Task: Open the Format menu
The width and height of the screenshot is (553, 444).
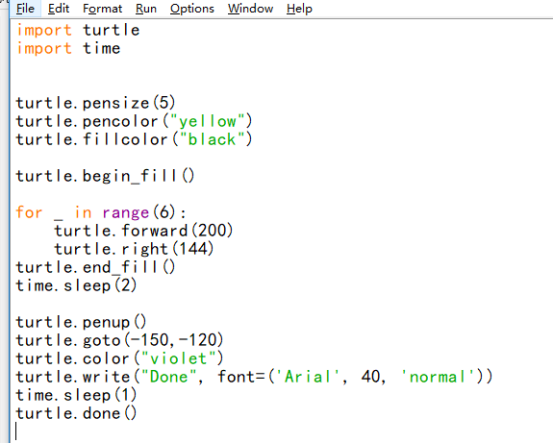Action: 102,8
